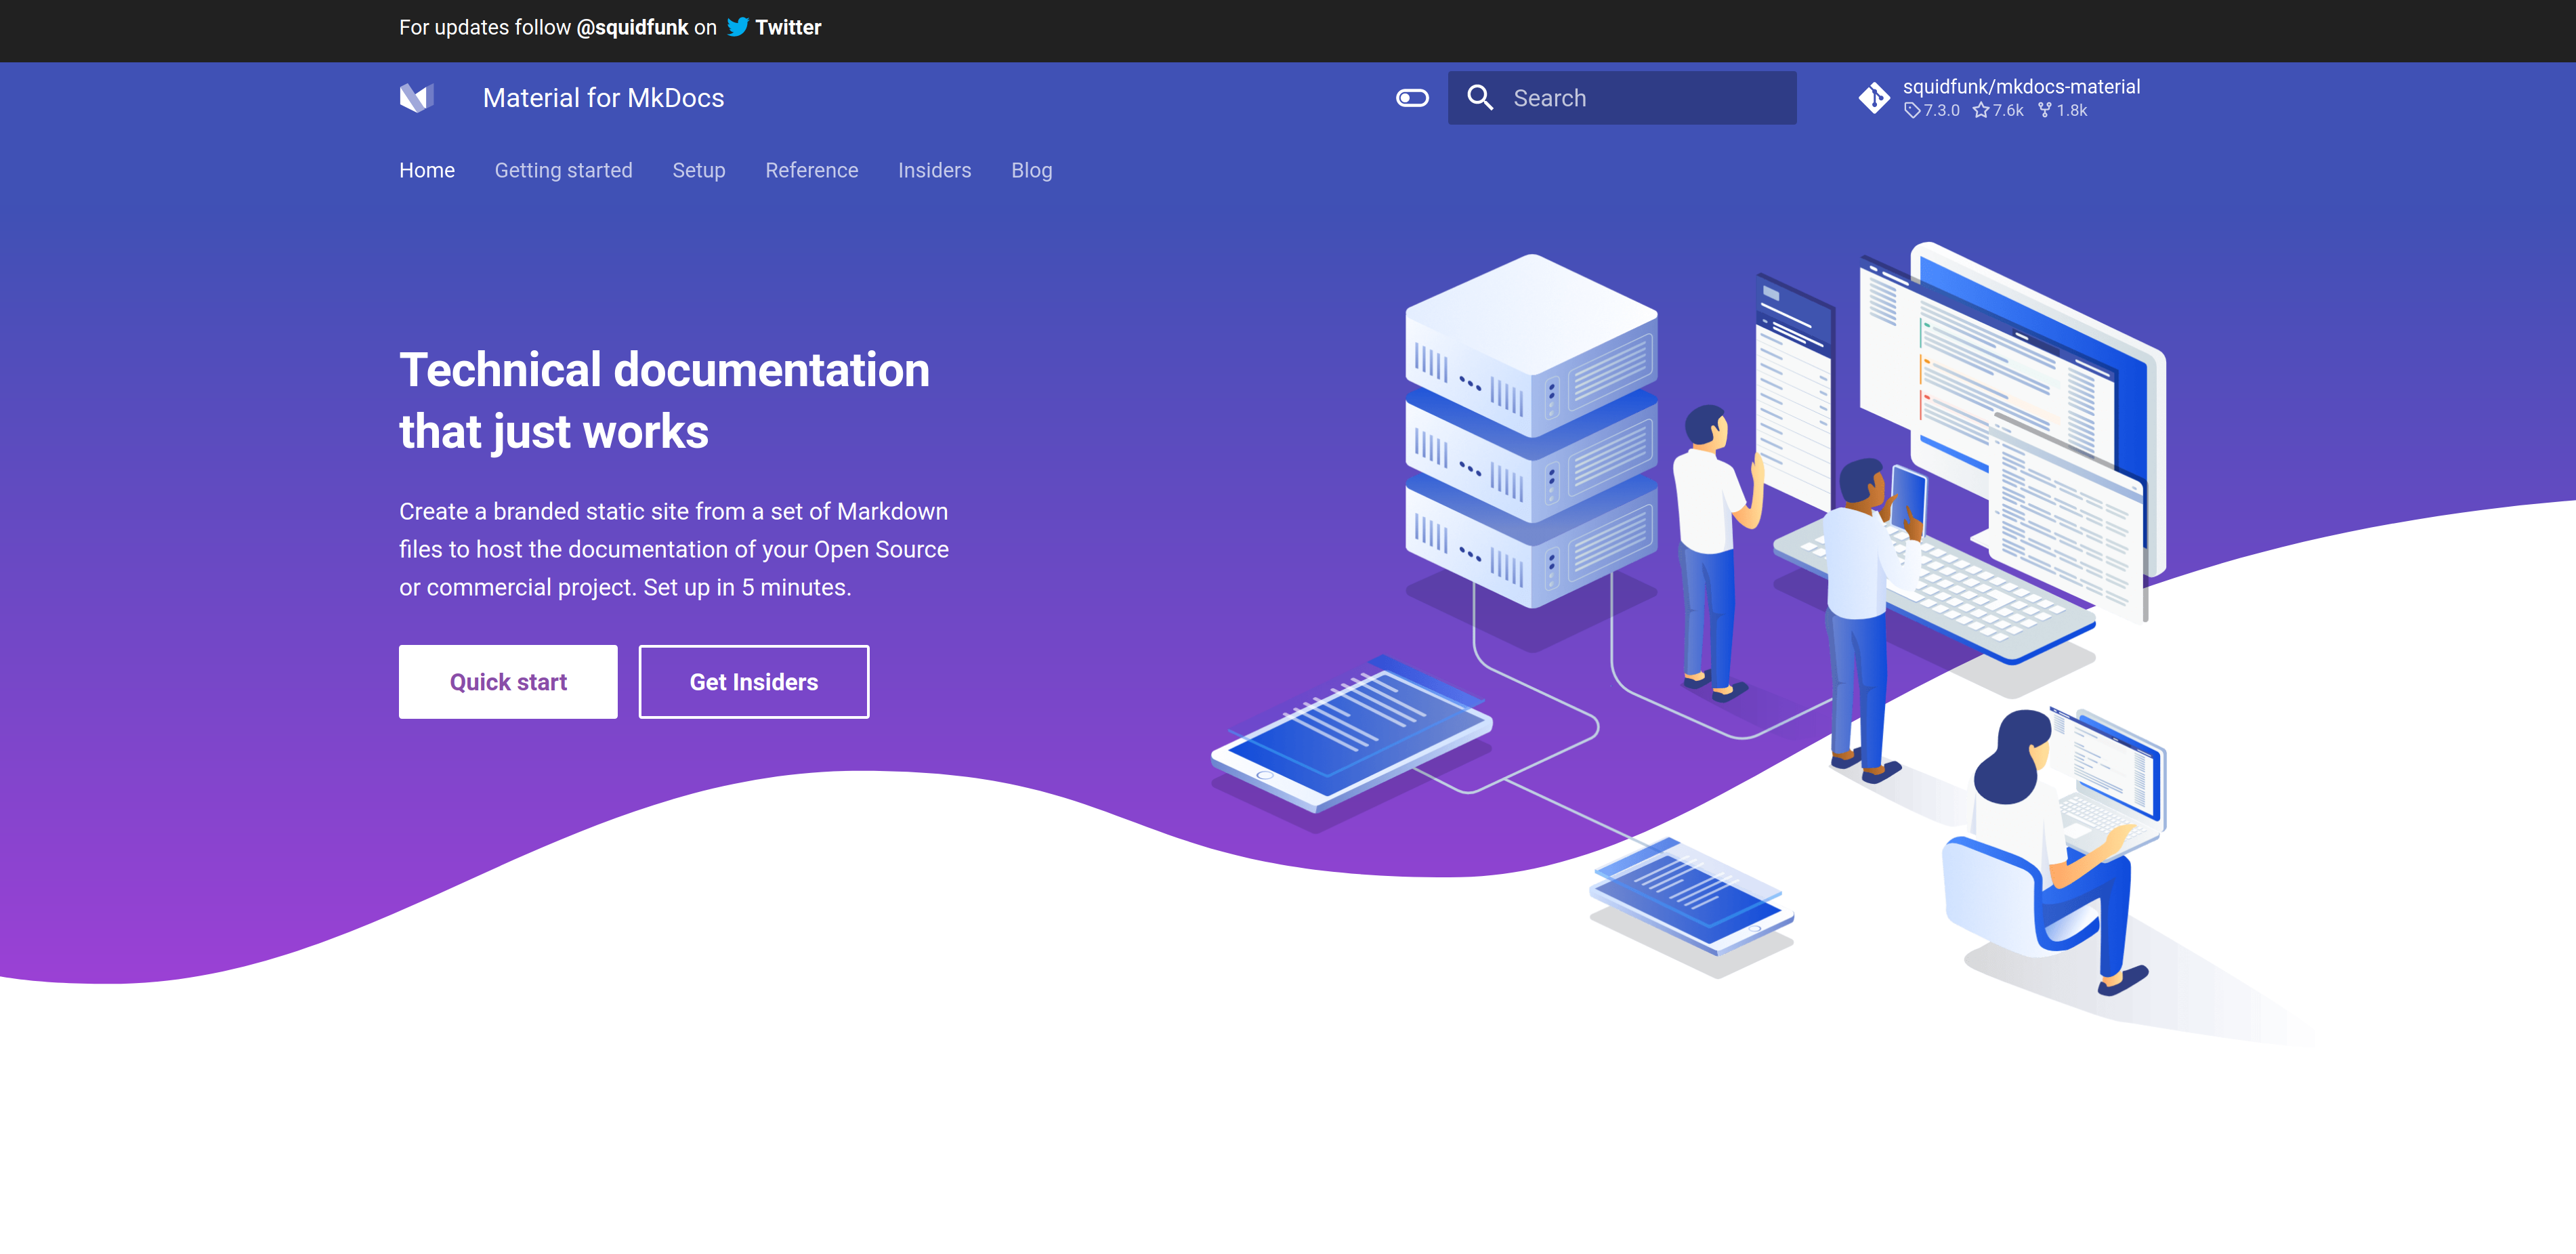Open the Insiders tab
The image size is (2576, 1254).
pos(934,170)
